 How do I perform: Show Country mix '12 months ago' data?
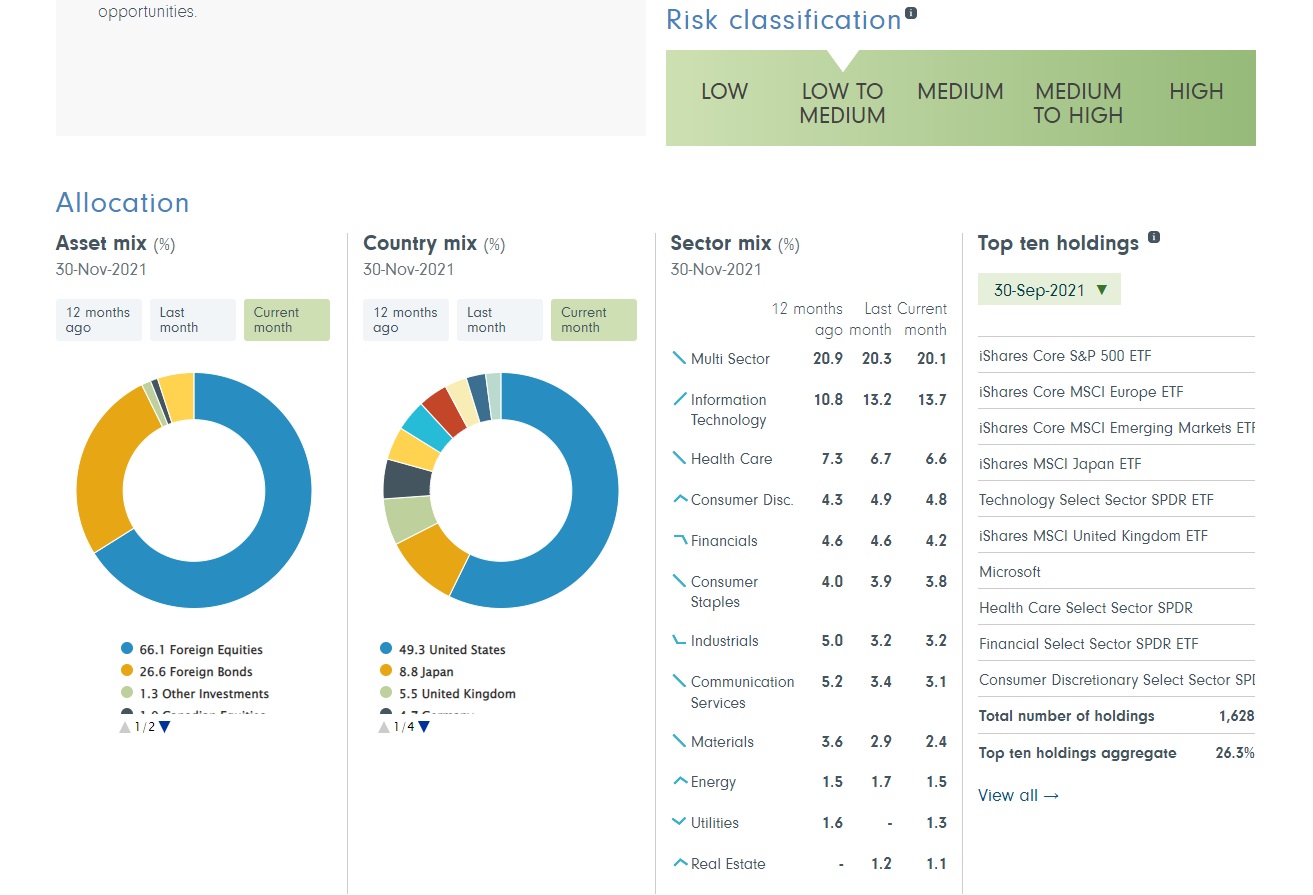coord(405,320)
